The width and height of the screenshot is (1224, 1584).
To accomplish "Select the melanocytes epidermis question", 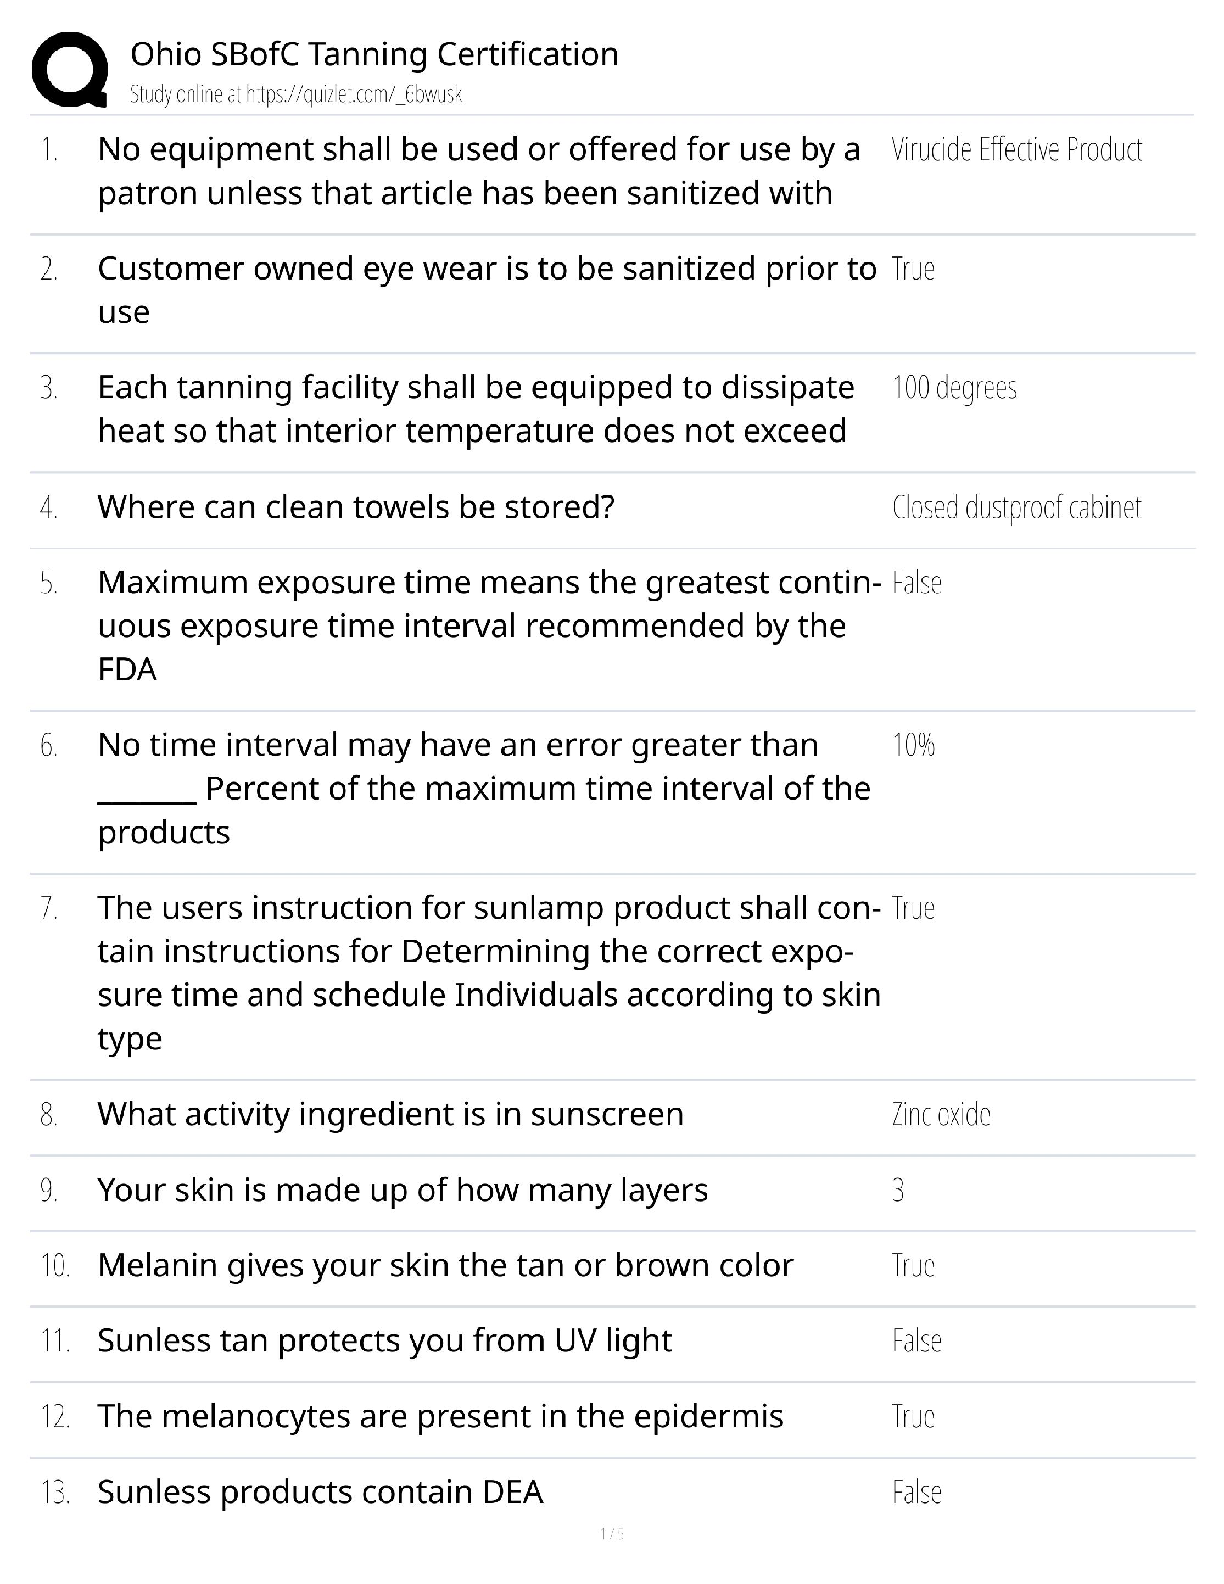I will (440, 1416).
